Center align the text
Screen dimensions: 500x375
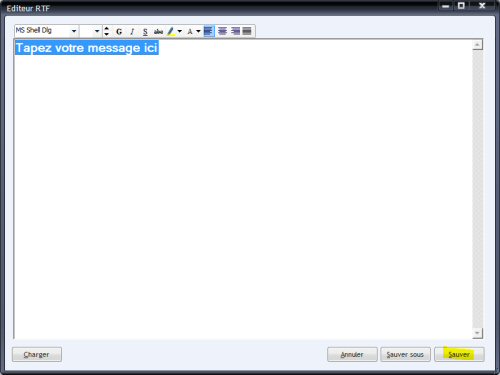(x=222, y=31)
